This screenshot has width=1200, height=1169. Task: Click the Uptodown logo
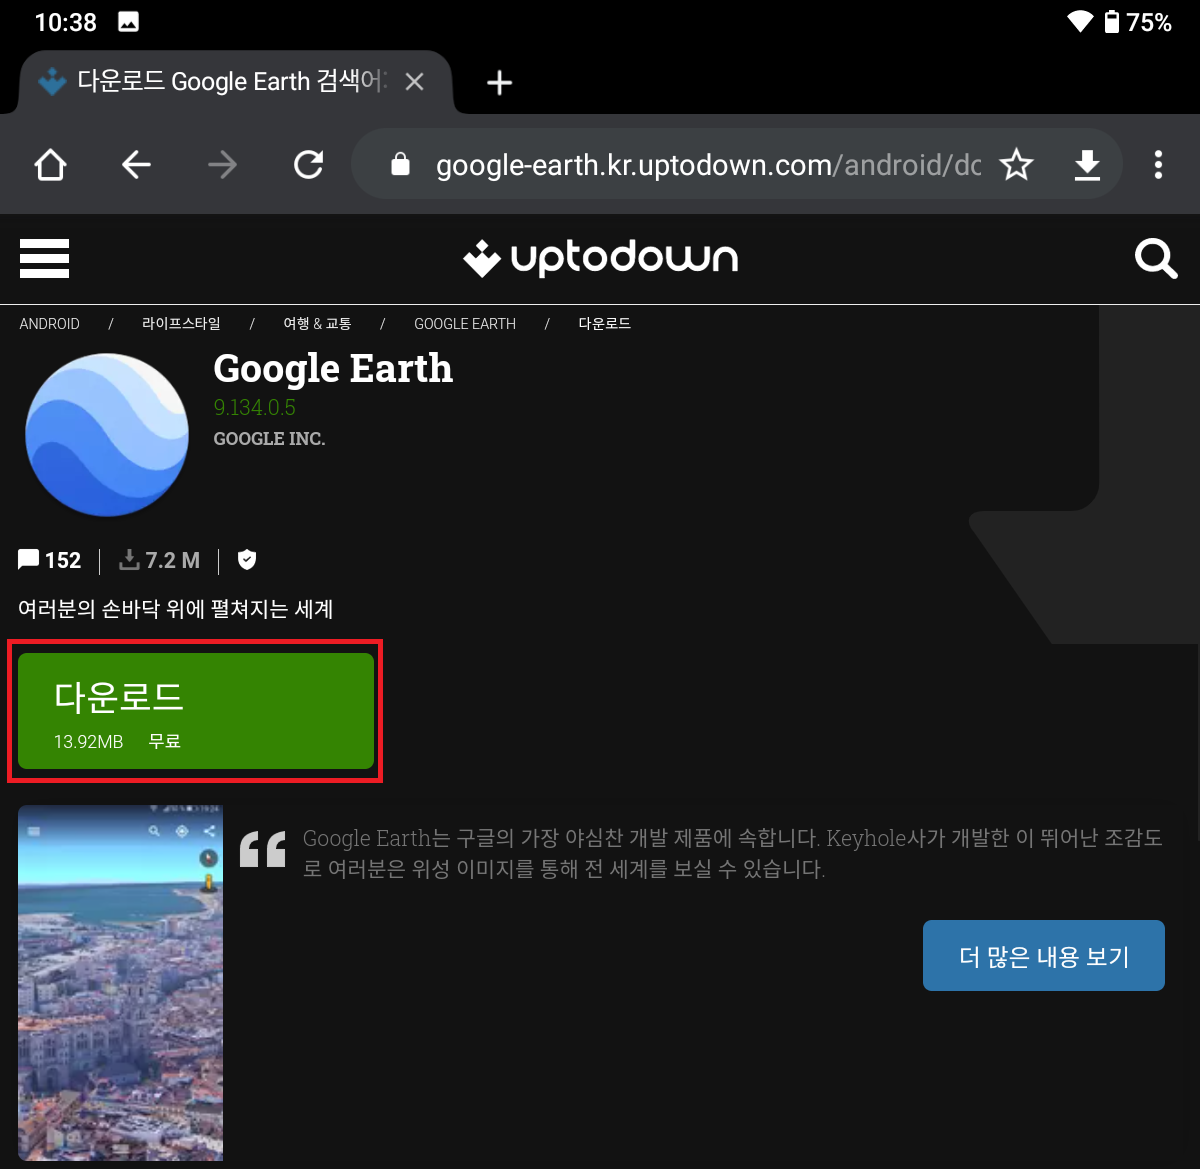point(600,259)
